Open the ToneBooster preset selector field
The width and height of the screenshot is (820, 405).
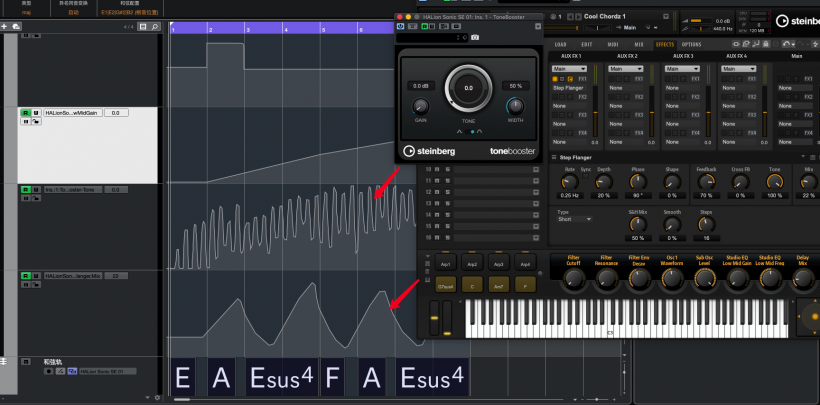(x=432, y=38)
